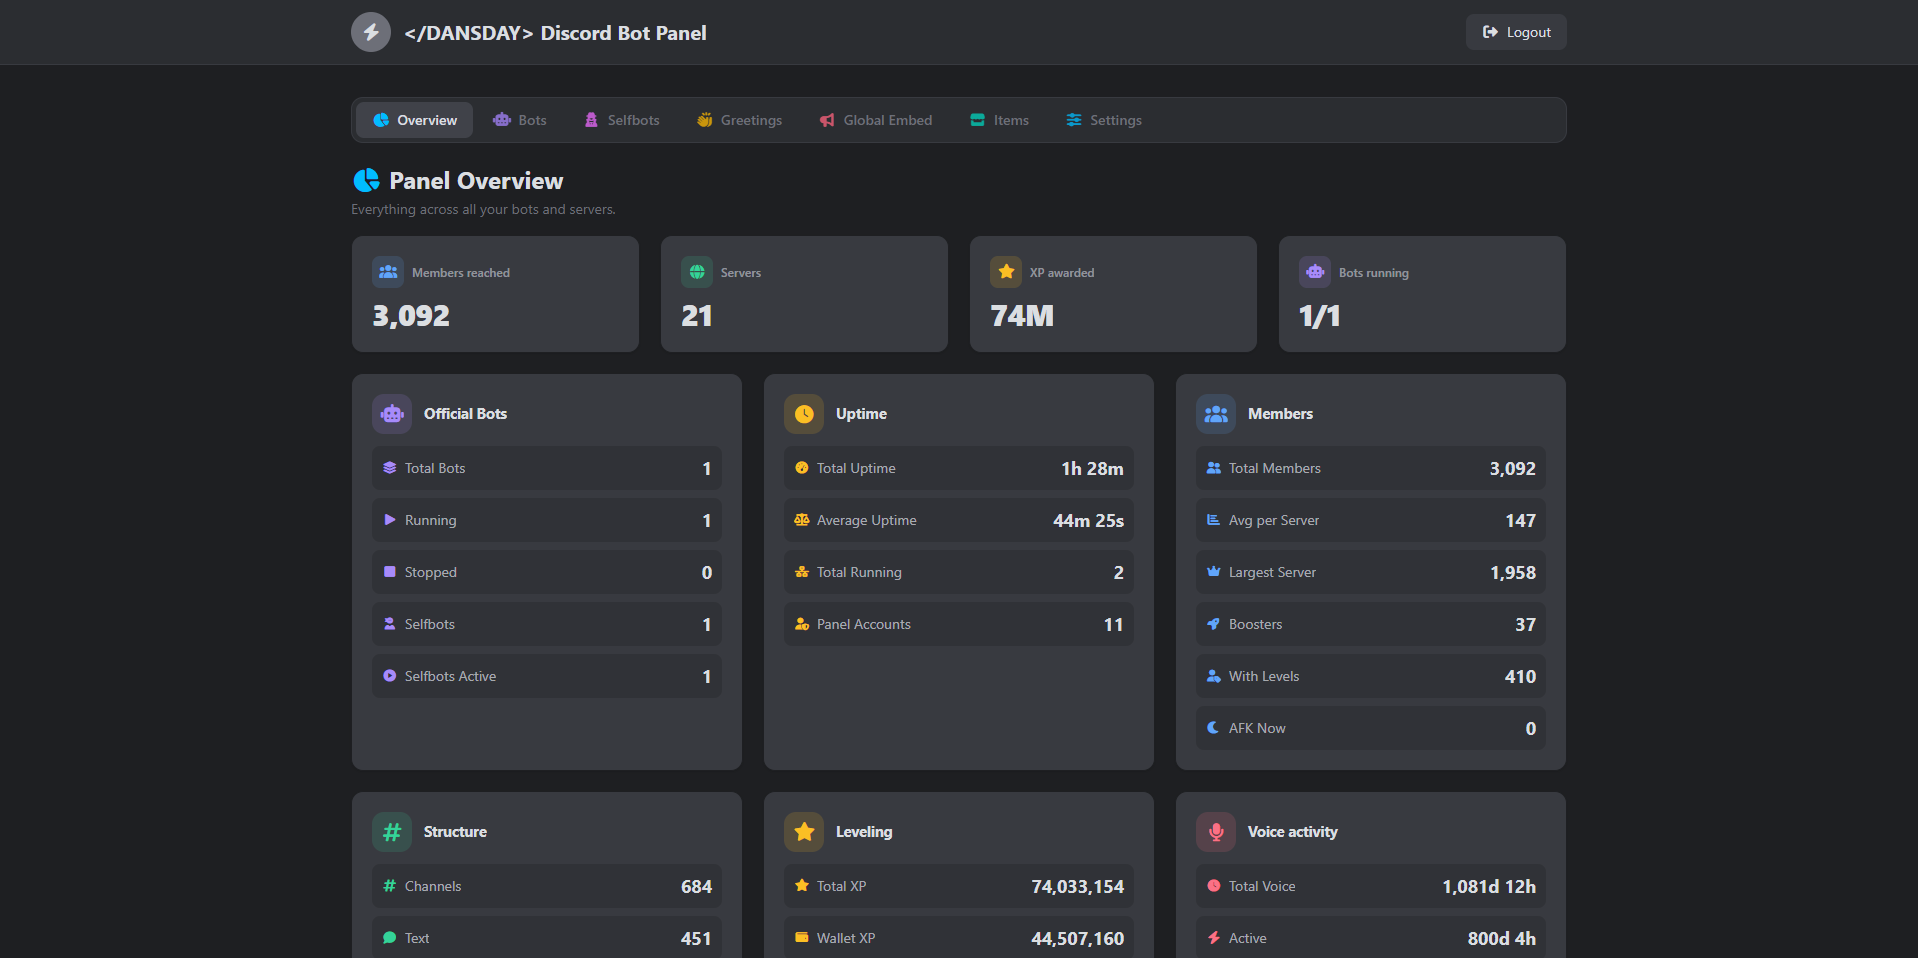The width and height of the screenshot is (1918, 958).
Task: Click the Official Bots robot icon
Action: tap(392, 414)
